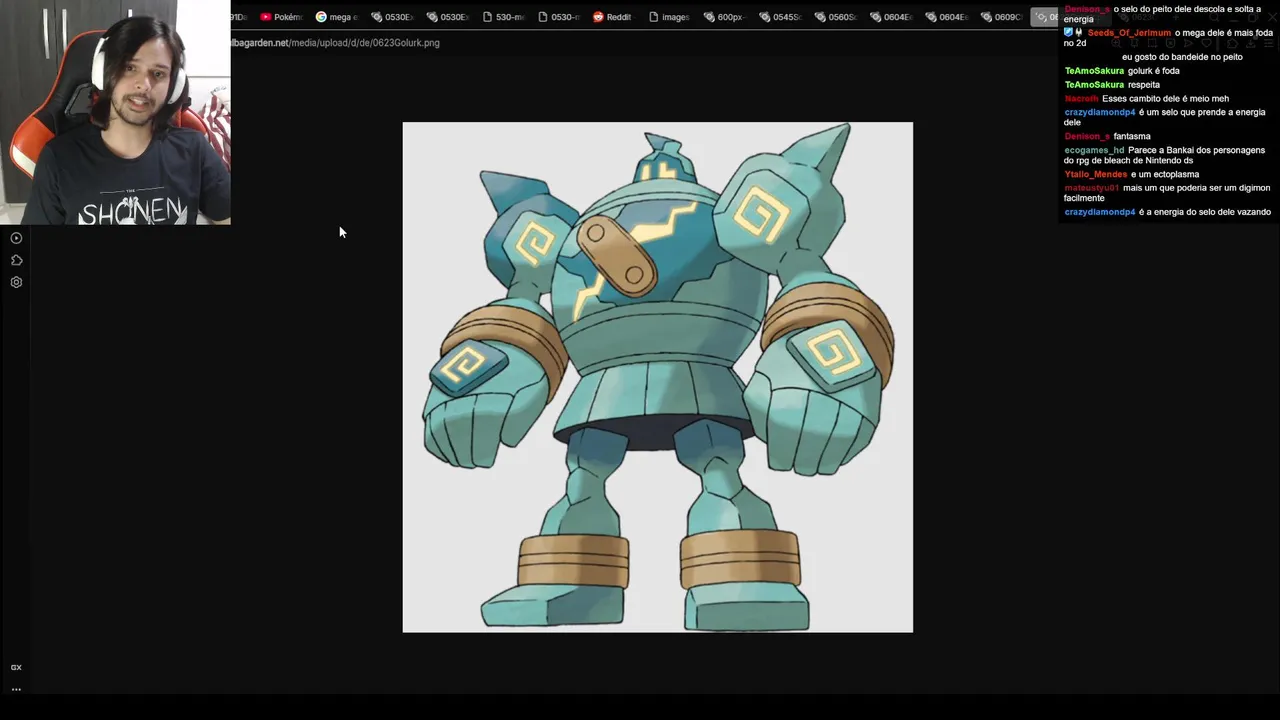The image size is (1280, 720).
Task: Open the extensions icon in the browser sidebar
Action: tap(16, 260)
